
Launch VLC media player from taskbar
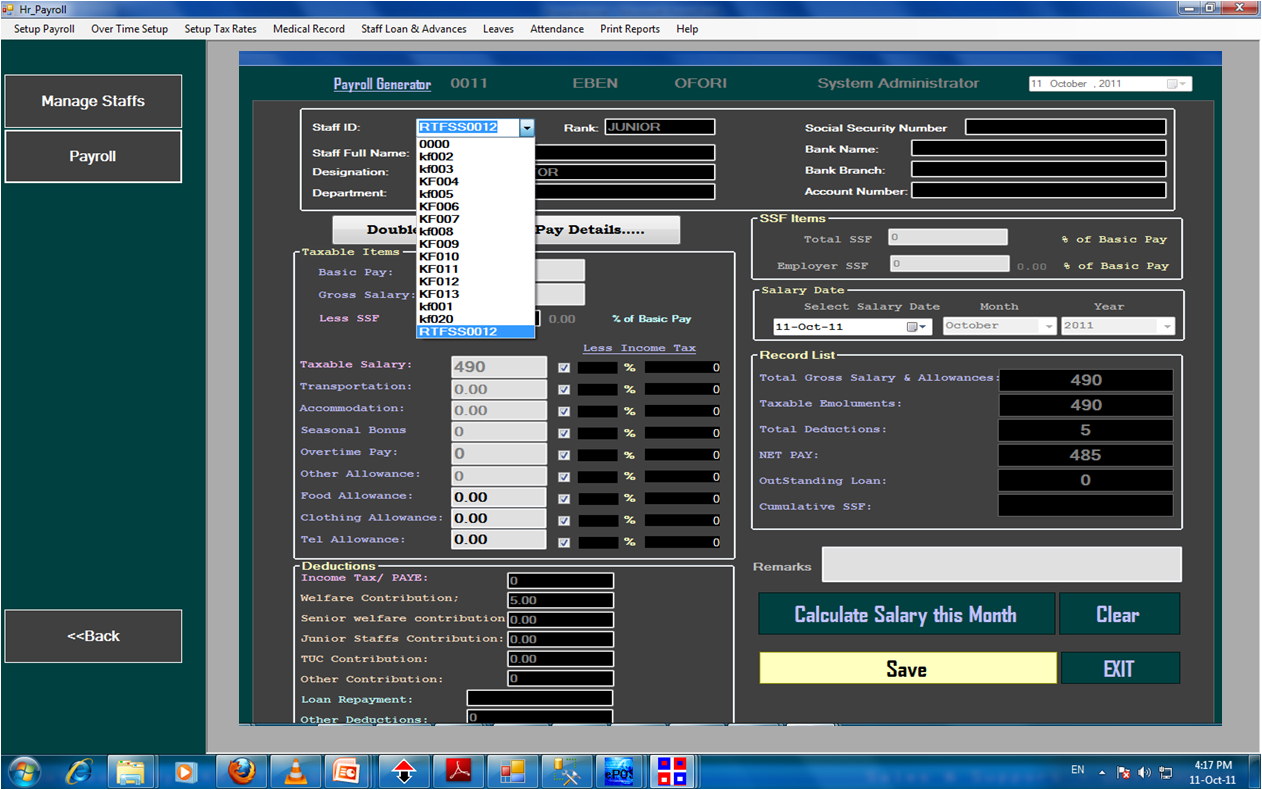tap(295, 771)
